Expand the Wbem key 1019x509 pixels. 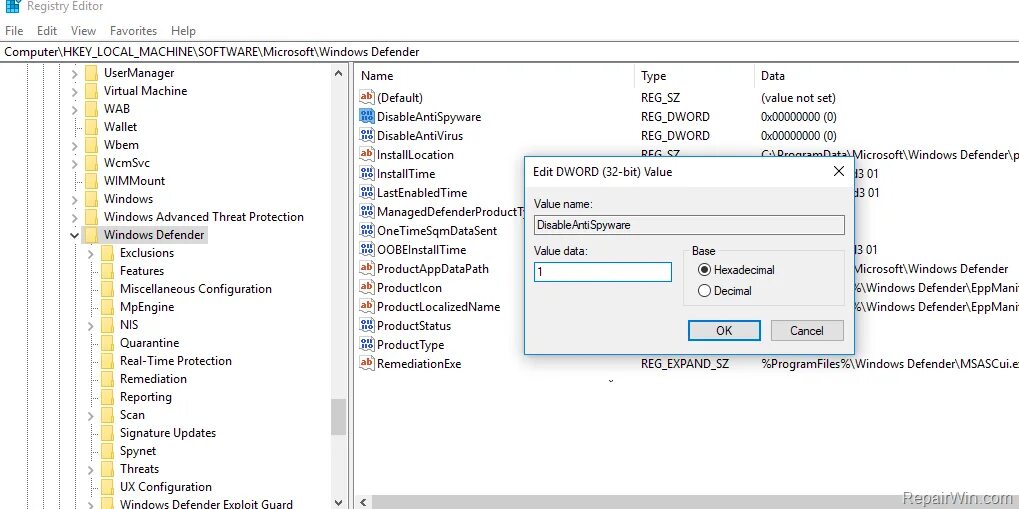click(x=75, y=145)
